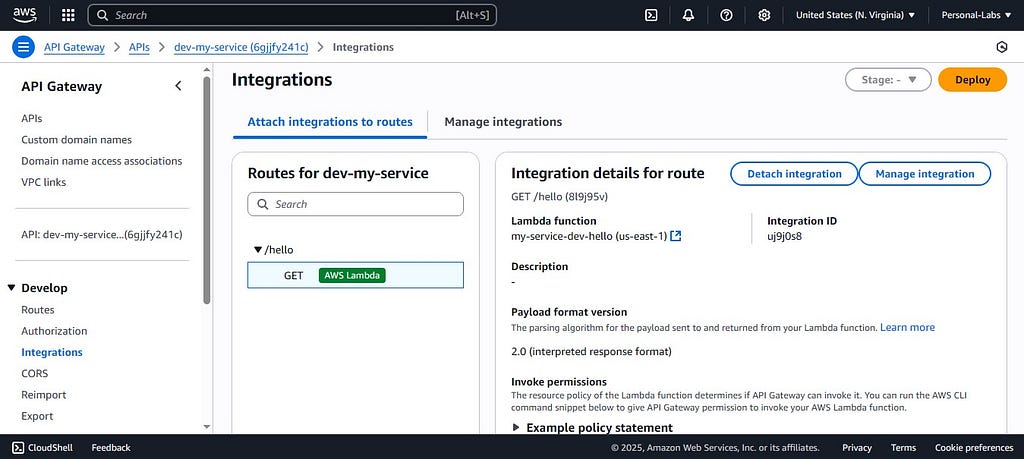Click Detach integration button
This screenshot has height=459, width=1024.
click(794, 174)
